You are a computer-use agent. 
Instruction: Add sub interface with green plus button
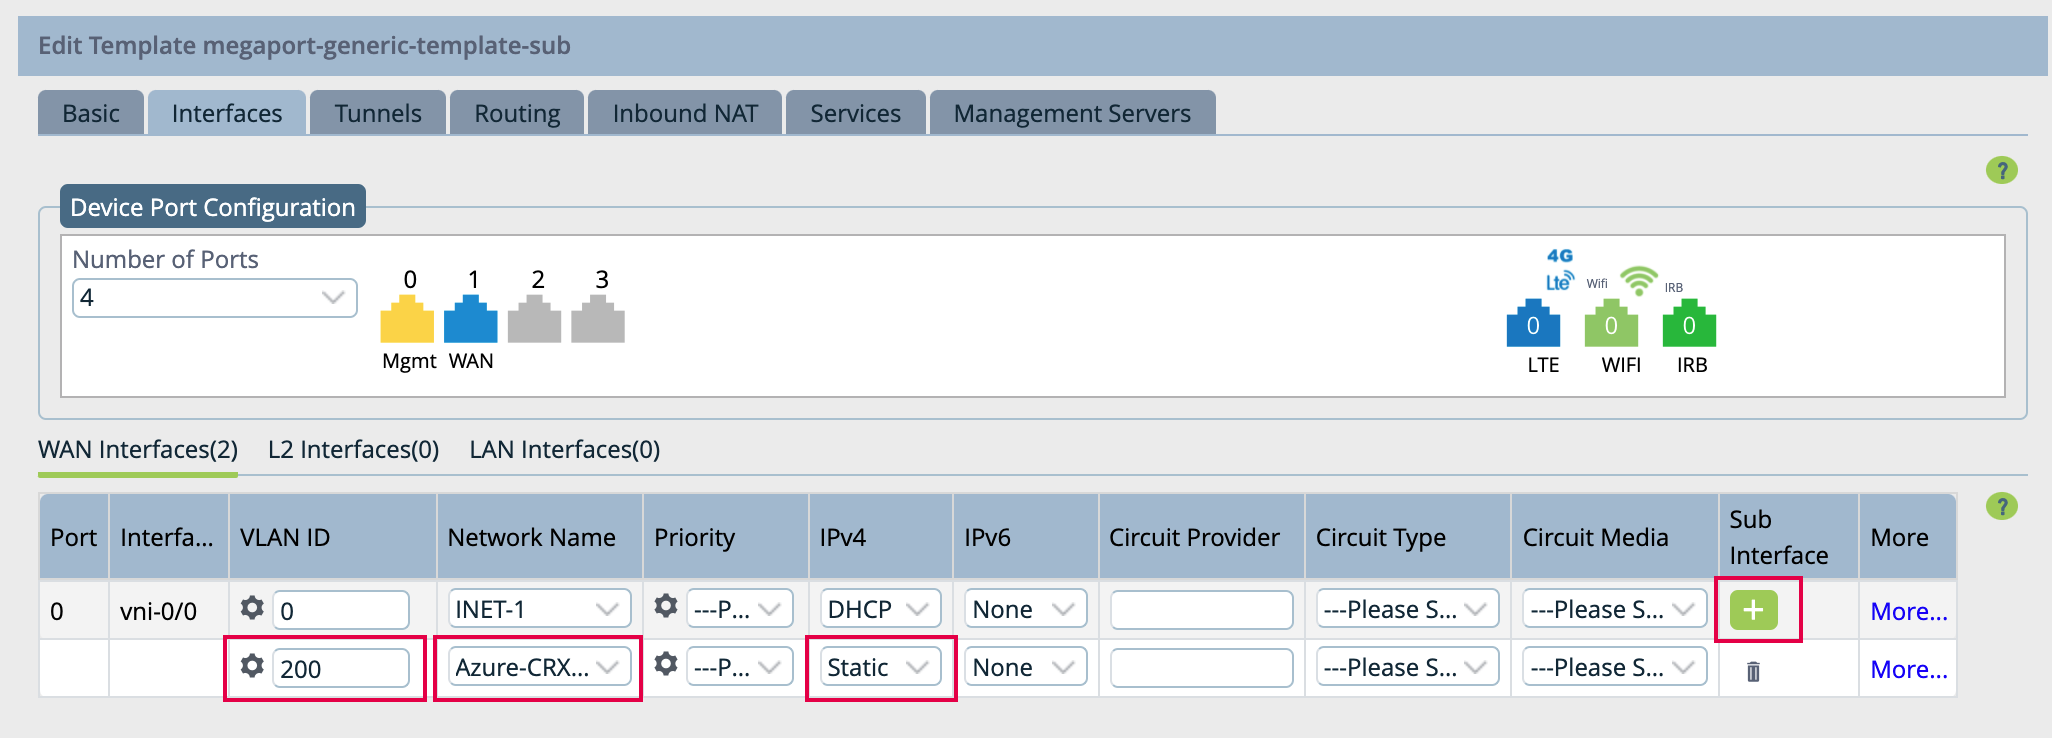(x=1753, y=610)
